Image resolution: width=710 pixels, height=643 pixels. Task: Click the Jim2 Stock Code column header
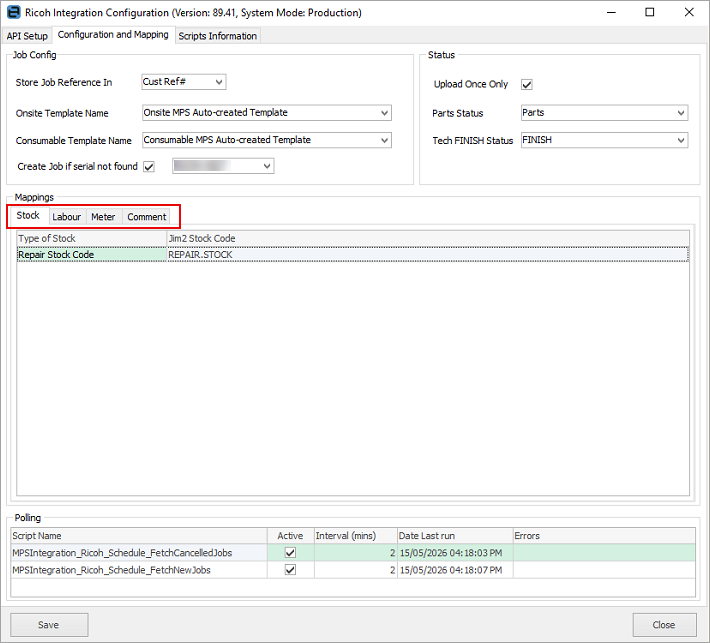point(428,238)
